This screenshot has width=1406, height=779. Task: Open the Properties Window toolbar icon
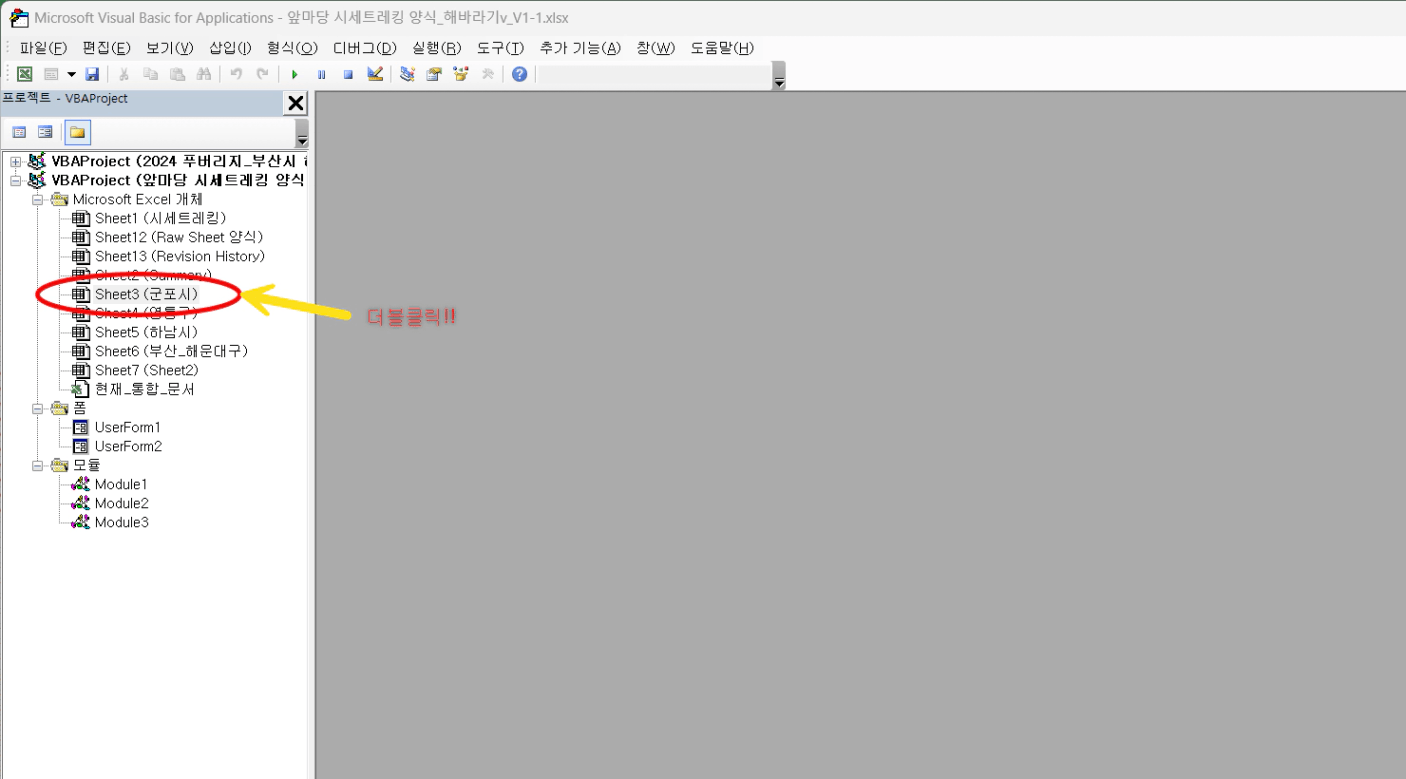[434, 74]
